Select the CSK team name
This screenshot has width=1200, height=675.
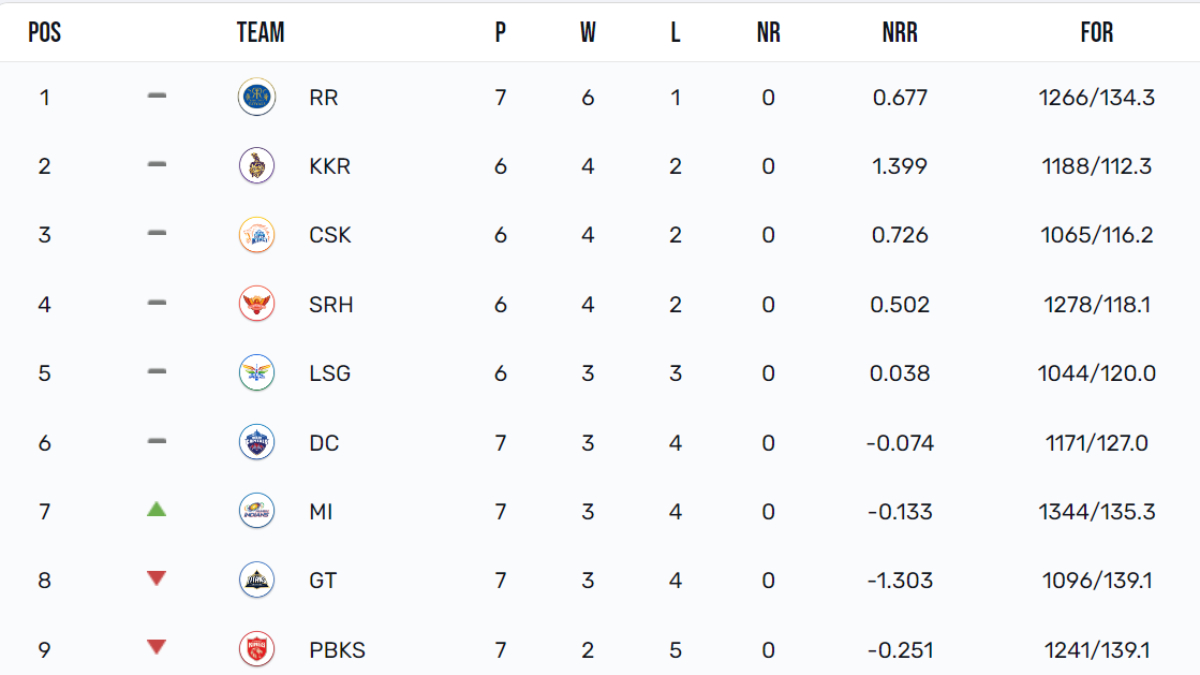[330, 236]
